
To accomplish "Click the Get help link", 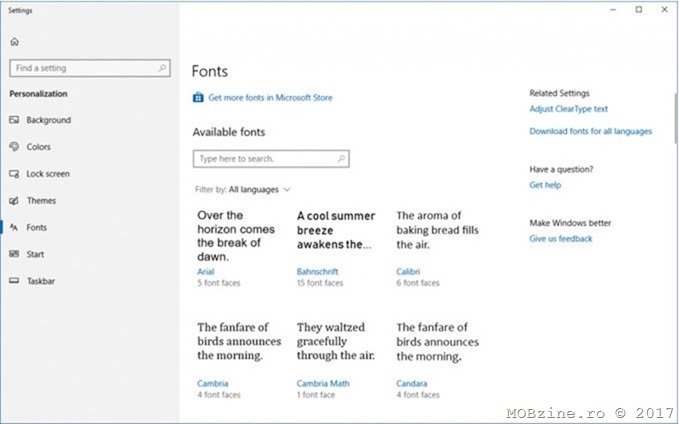I will tap(545, 185).
